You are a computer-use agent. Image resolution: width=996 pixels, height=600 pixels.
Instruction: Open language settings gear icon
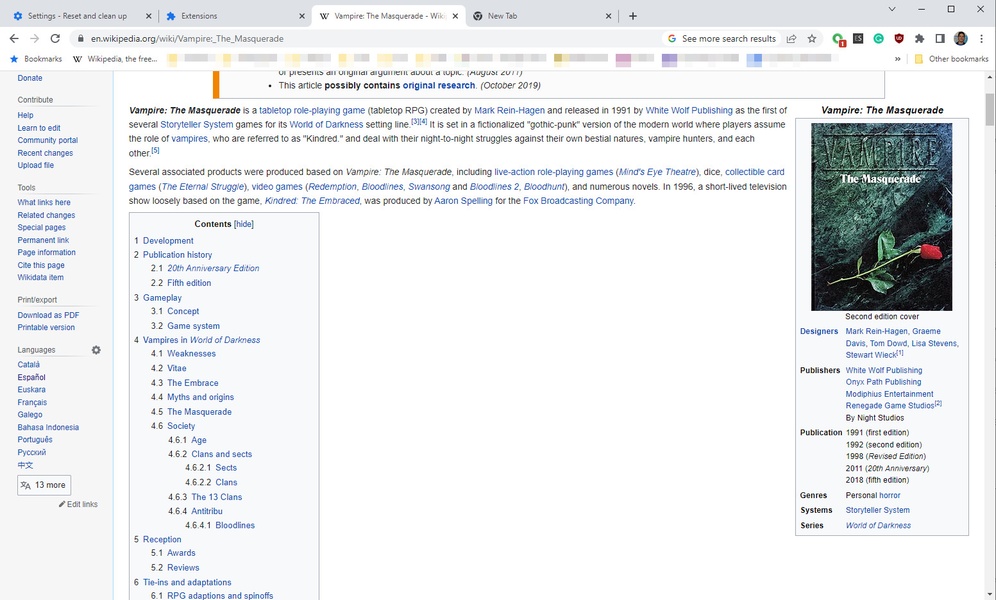[x=96, y=350]
